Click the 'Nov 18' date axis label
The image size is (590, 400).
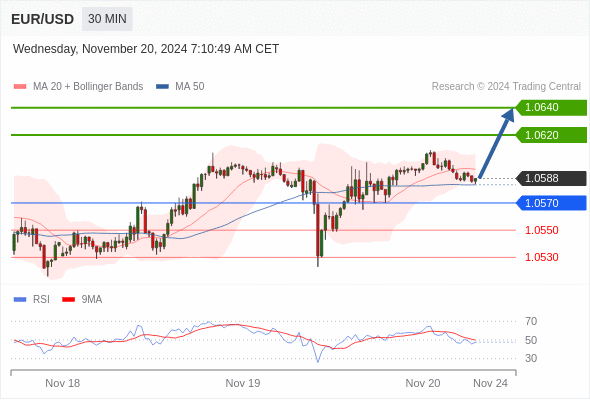[x=62, y=383]
